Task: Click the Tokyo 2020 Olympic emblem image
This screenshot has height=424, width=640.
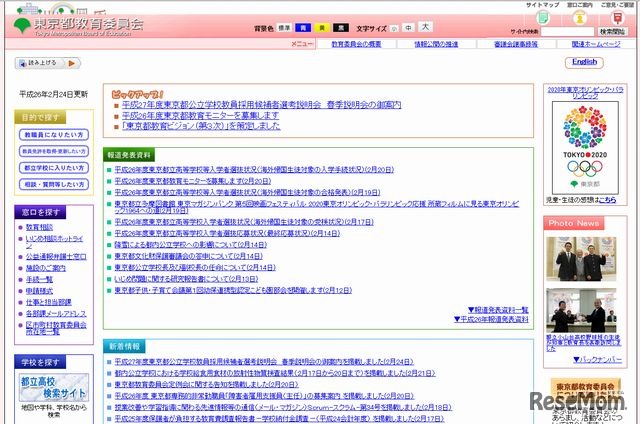Action: tap(585, 148)
